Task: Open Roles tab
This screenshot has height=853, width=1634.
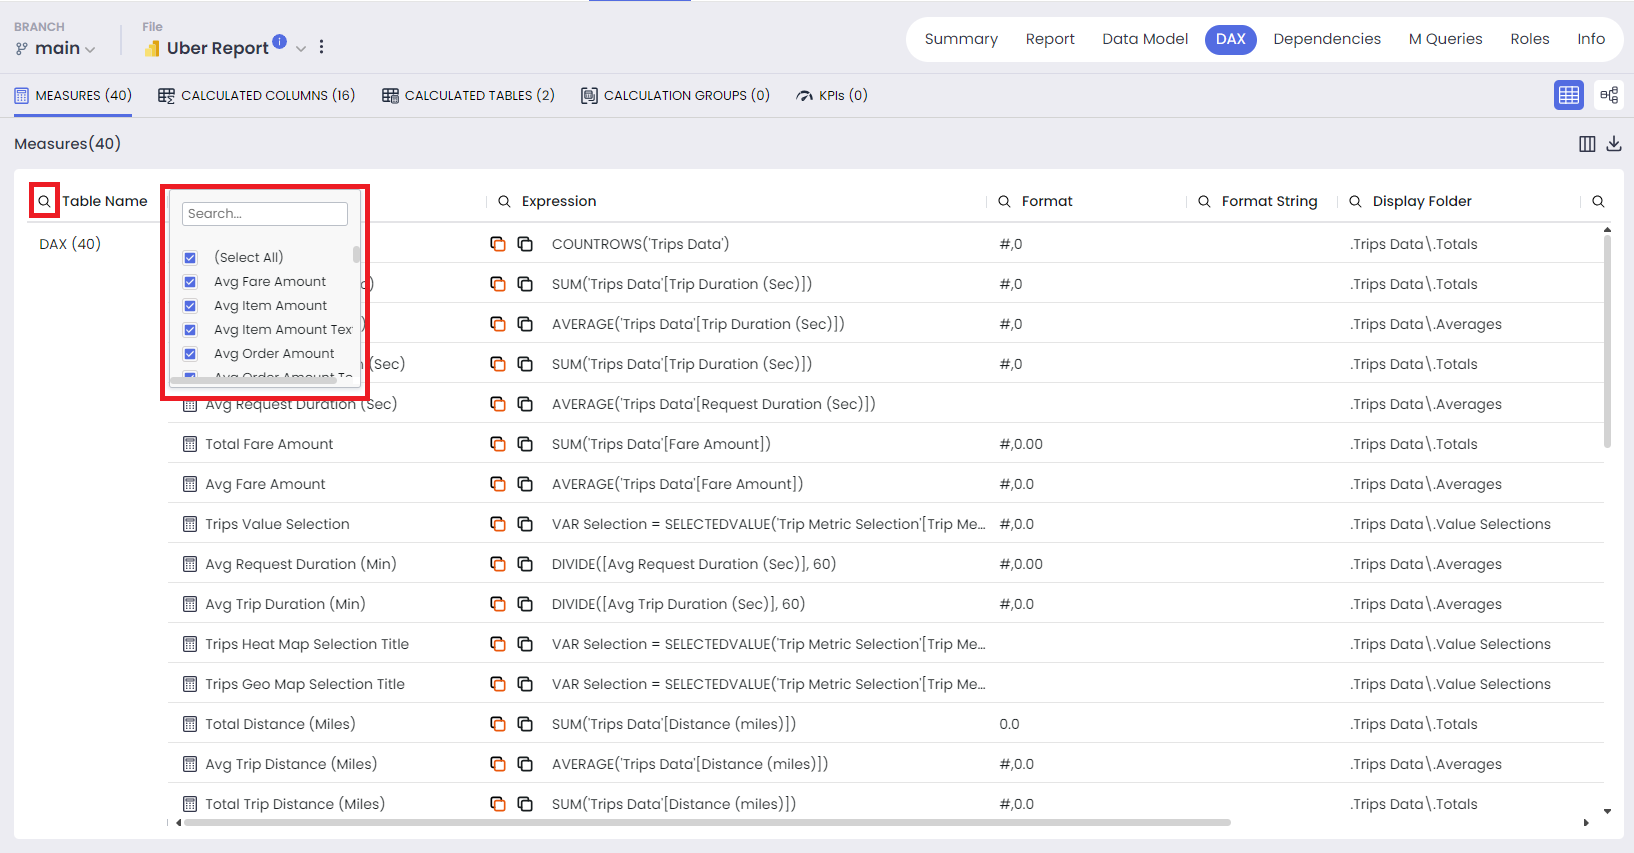Action: point(1530,39)
